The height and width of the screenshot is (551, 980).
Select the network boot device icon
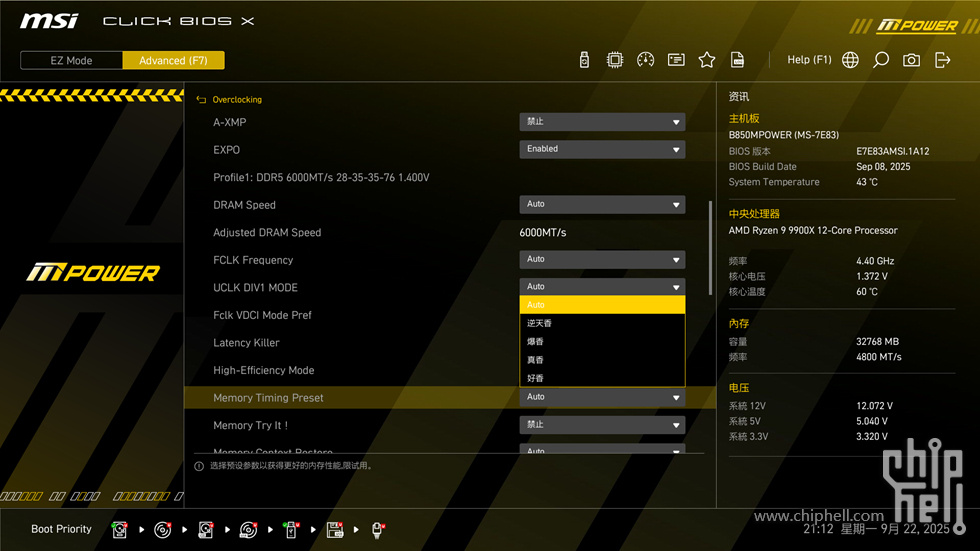click(378, 530)
